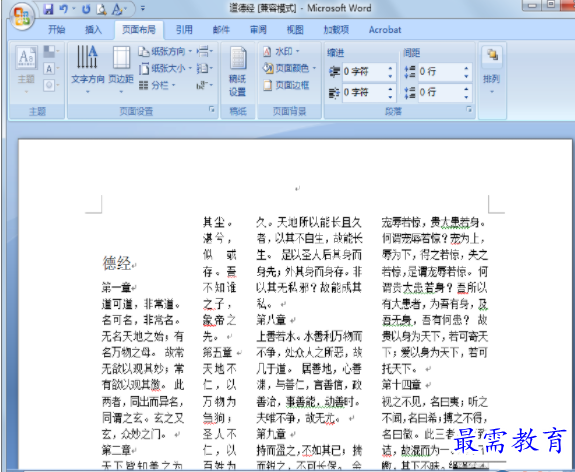Open the hyphenation dropdown icon

pos(205,85)
